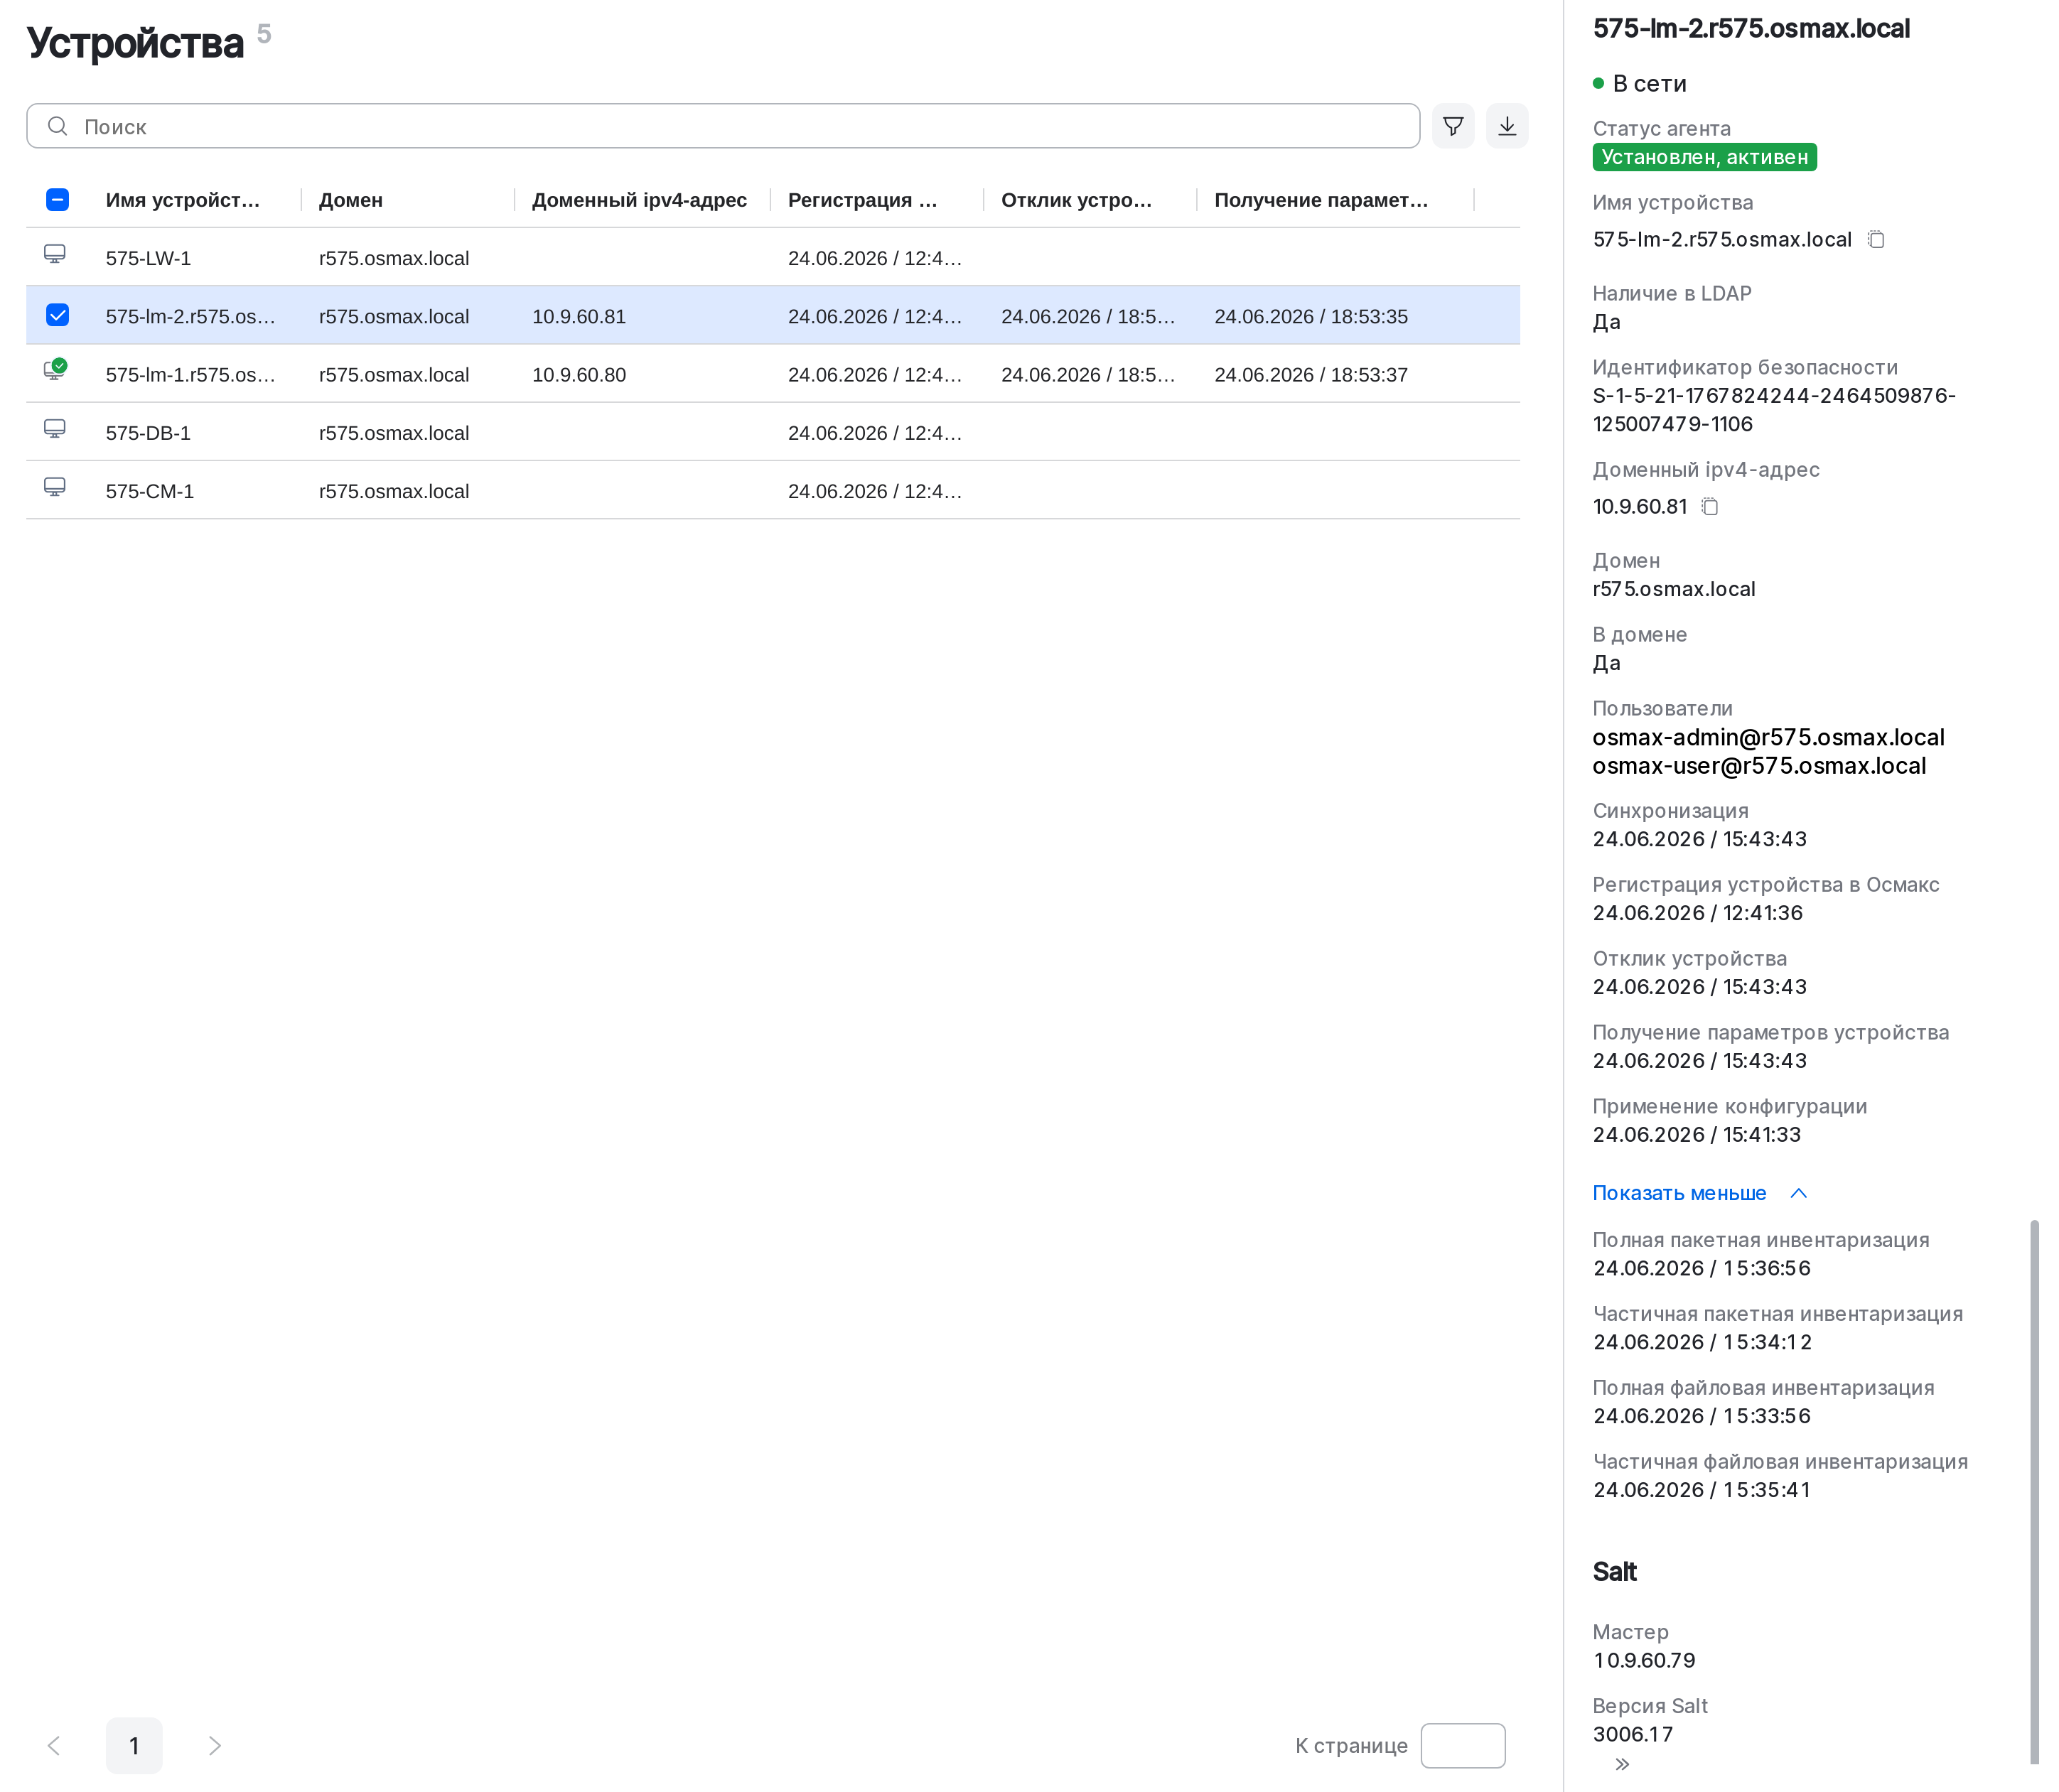
Task: Click the 24.06.2026 / 18:53:35 cell
Action: pyautogui.click(x=1311, y=316)
